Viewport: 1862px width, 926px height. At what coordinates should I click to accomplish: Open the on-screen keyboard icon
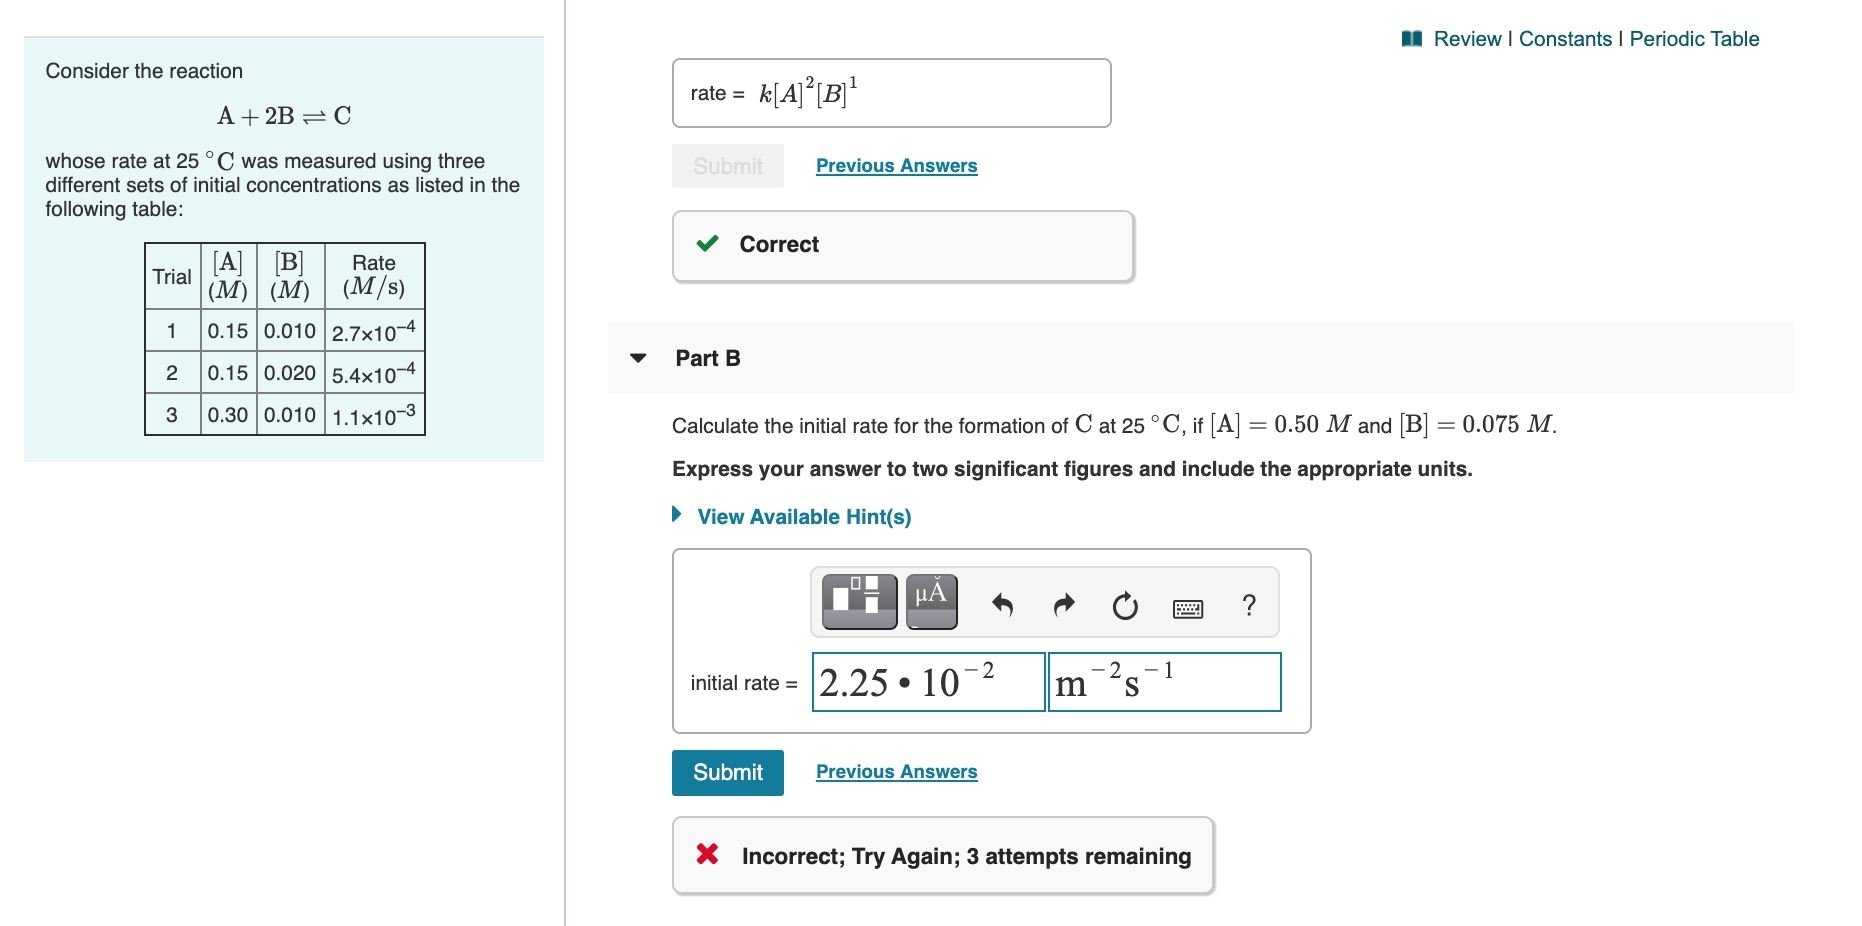click(x=1186, y=606)
